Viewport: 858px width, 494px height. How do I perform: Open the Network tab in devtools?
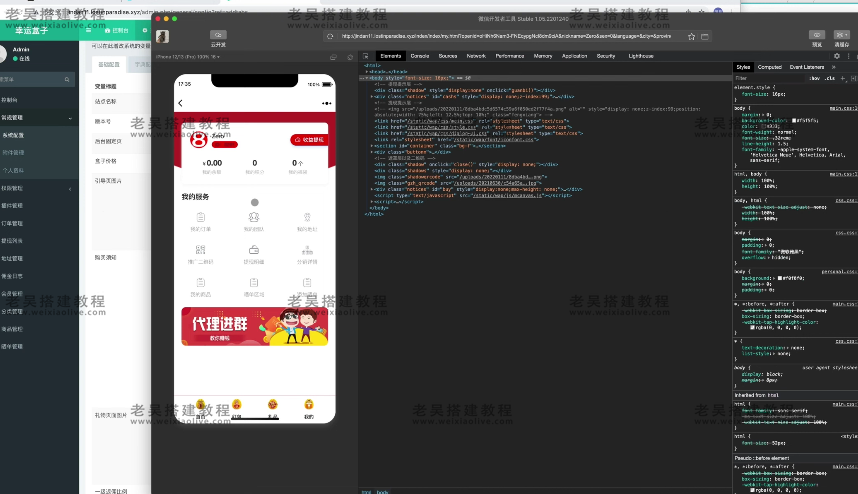click(476, 56)
